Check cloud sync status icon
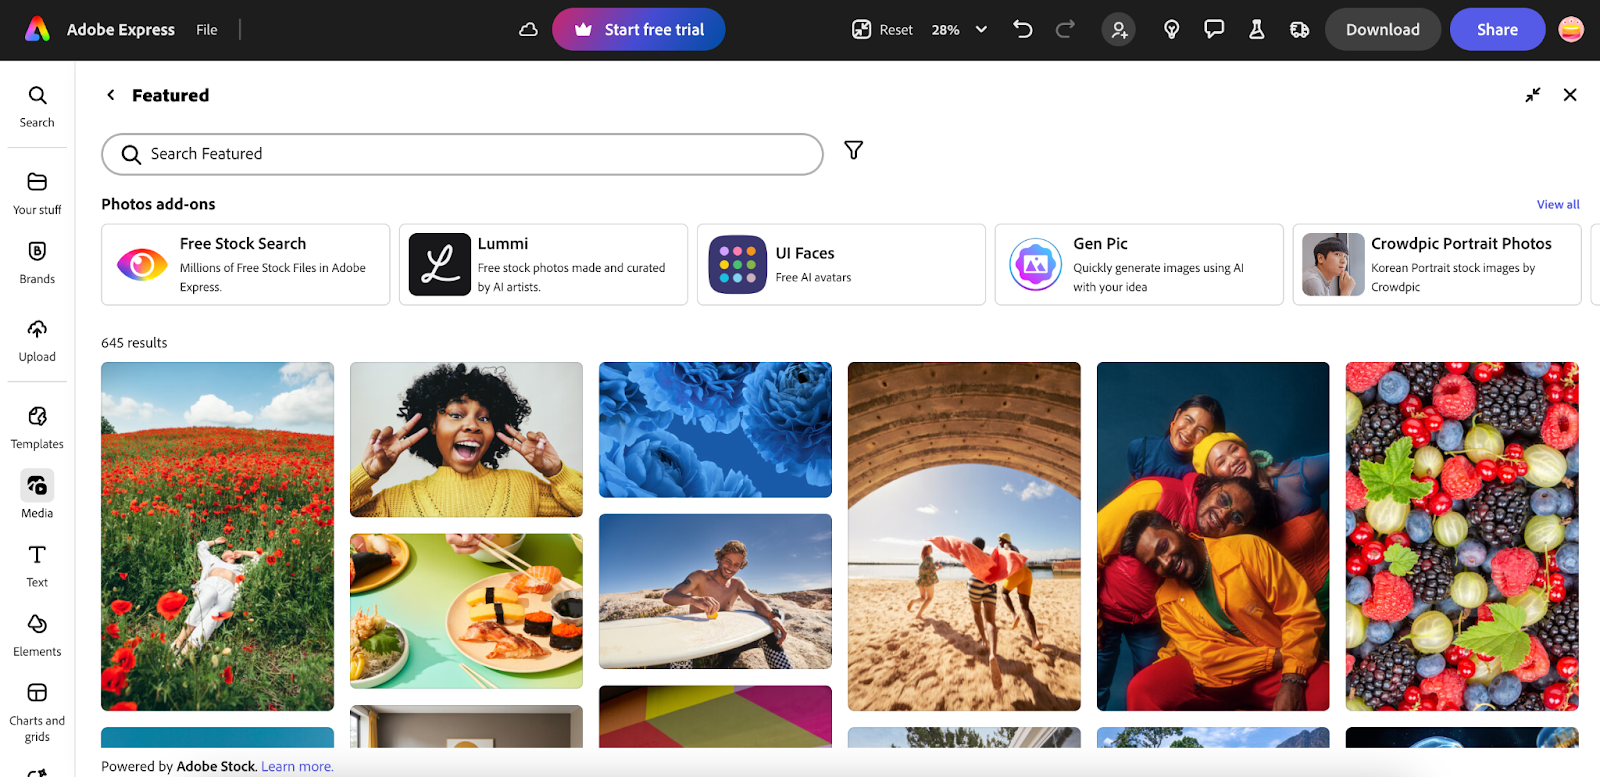 click(528, 30)
